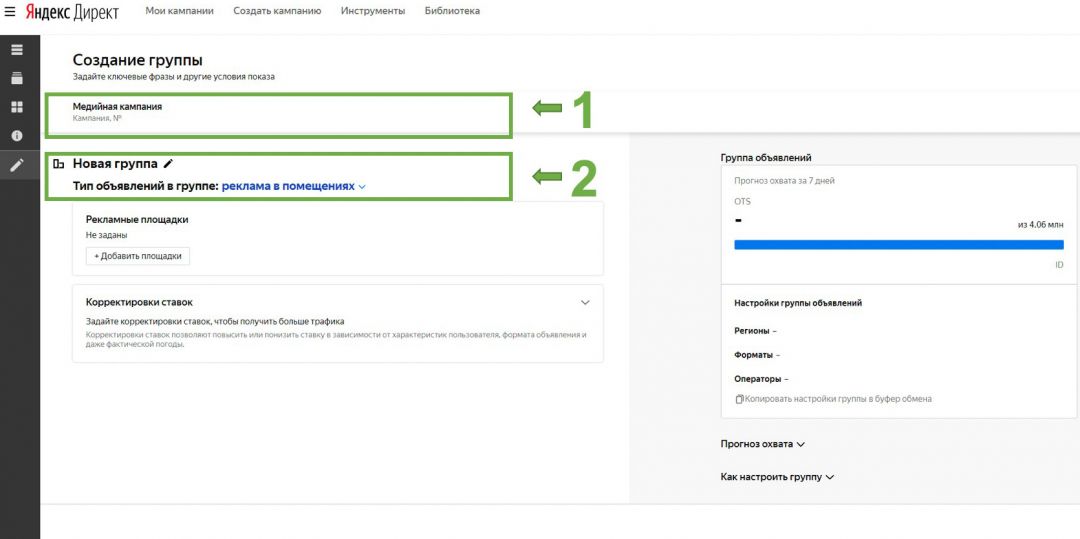Select the pencil edit sidebar icon
The height and width of the screenshot is (539, 1080).
(x=17, y=165)
